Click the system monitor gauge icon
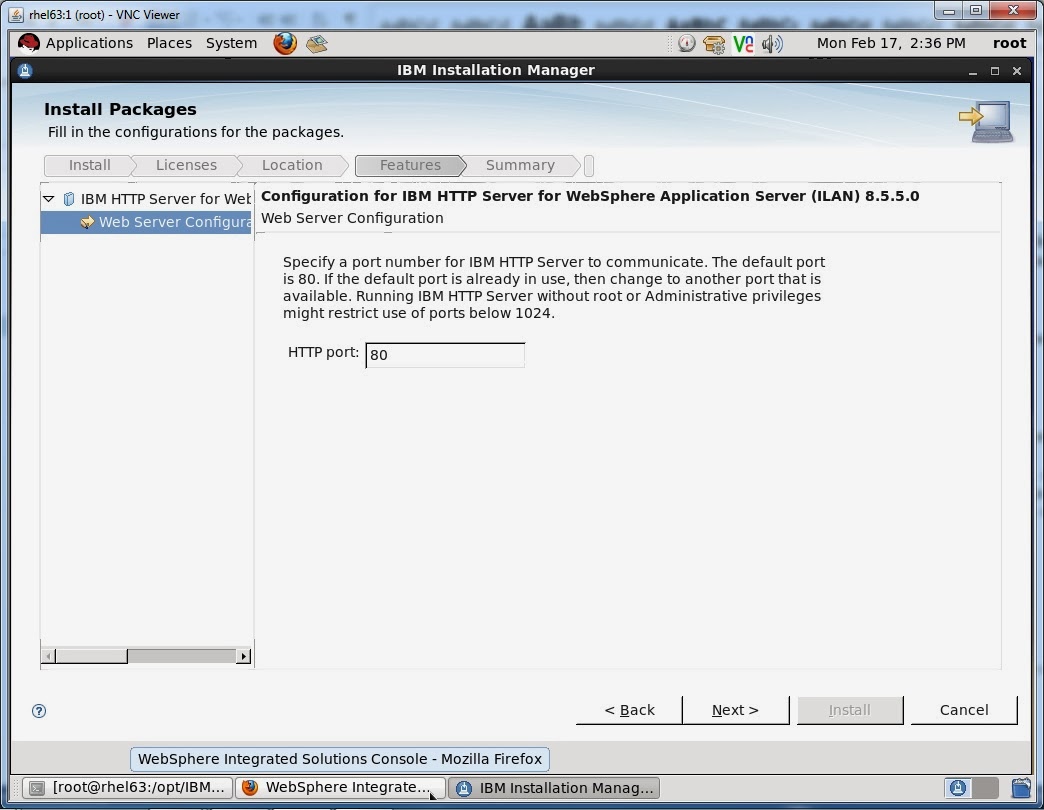 [x=686, y=43]
